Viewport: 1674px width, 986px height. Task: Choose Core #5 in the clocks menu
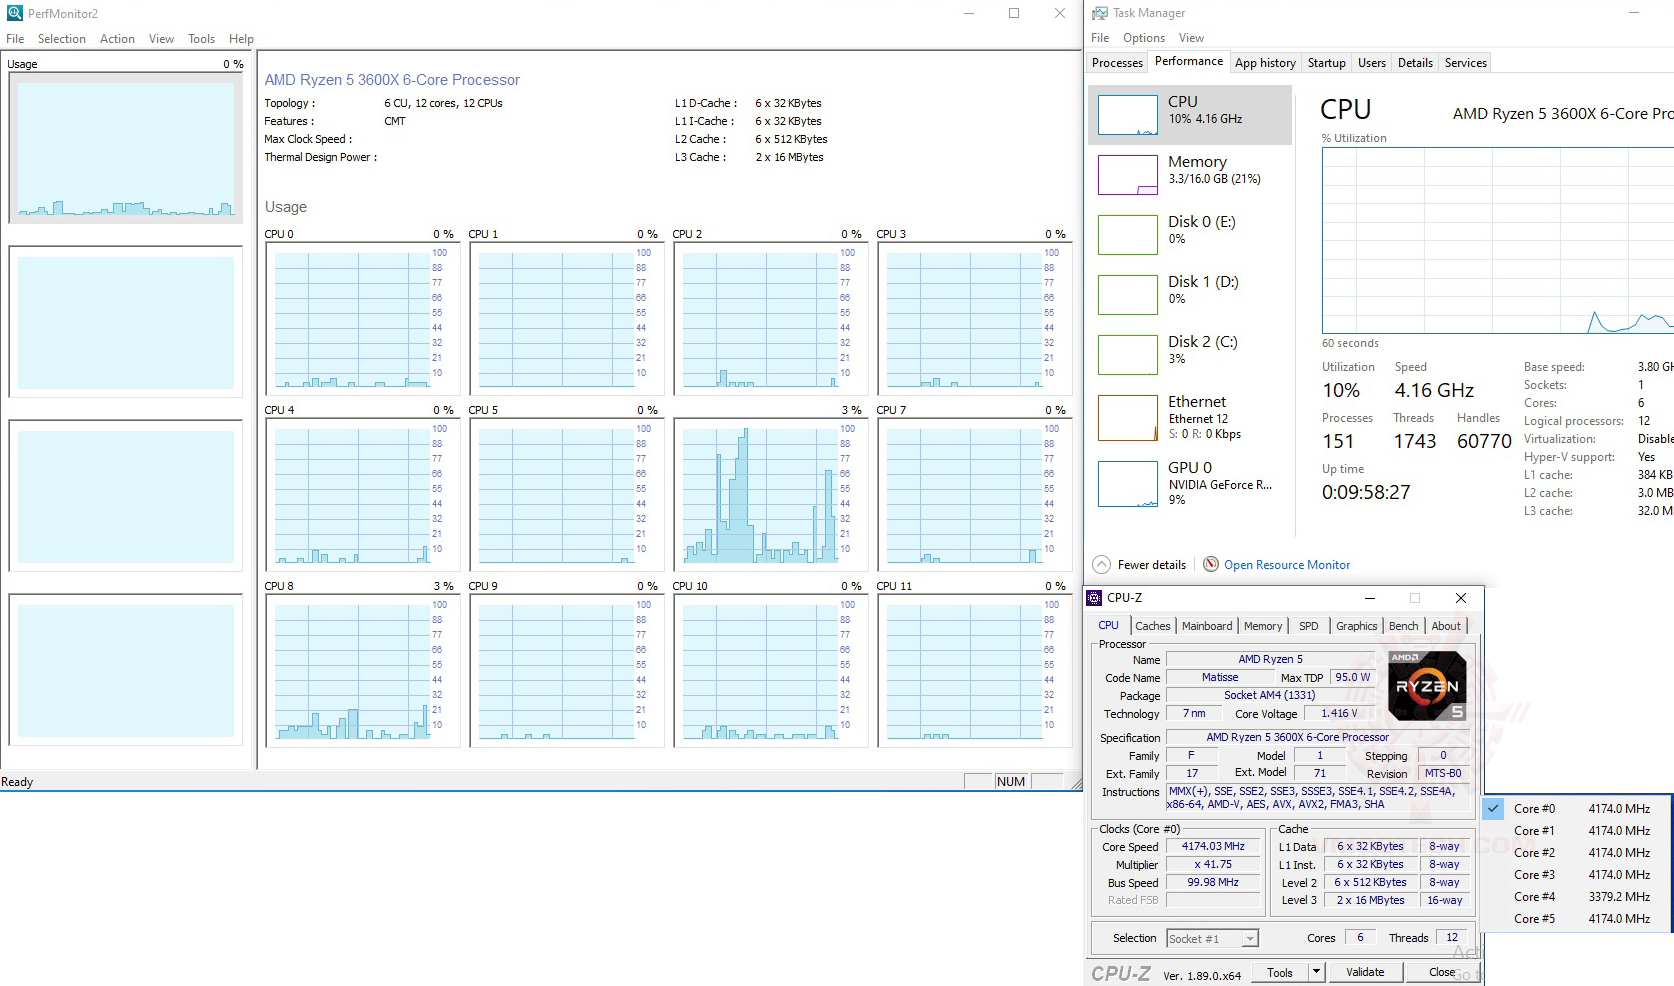[x=1576, y=919]
